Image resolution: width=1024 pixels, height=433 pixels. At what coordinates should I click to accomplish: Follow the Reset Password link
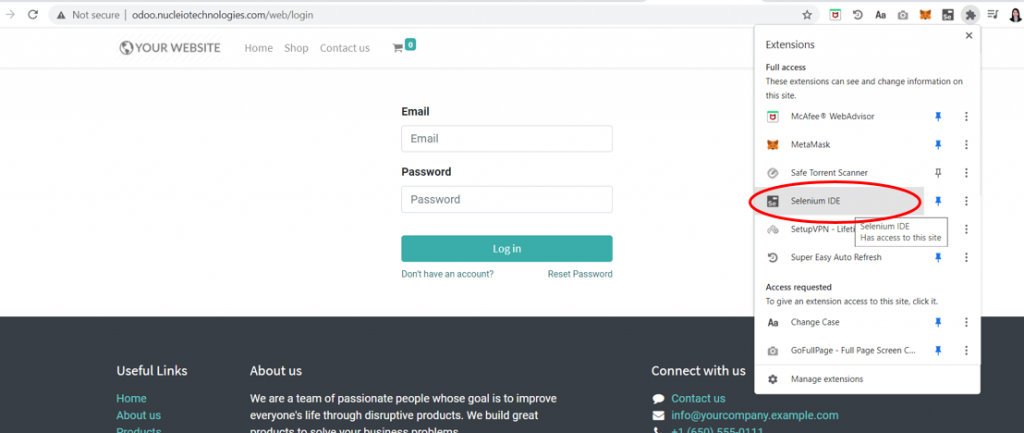[x=580, y=274]
